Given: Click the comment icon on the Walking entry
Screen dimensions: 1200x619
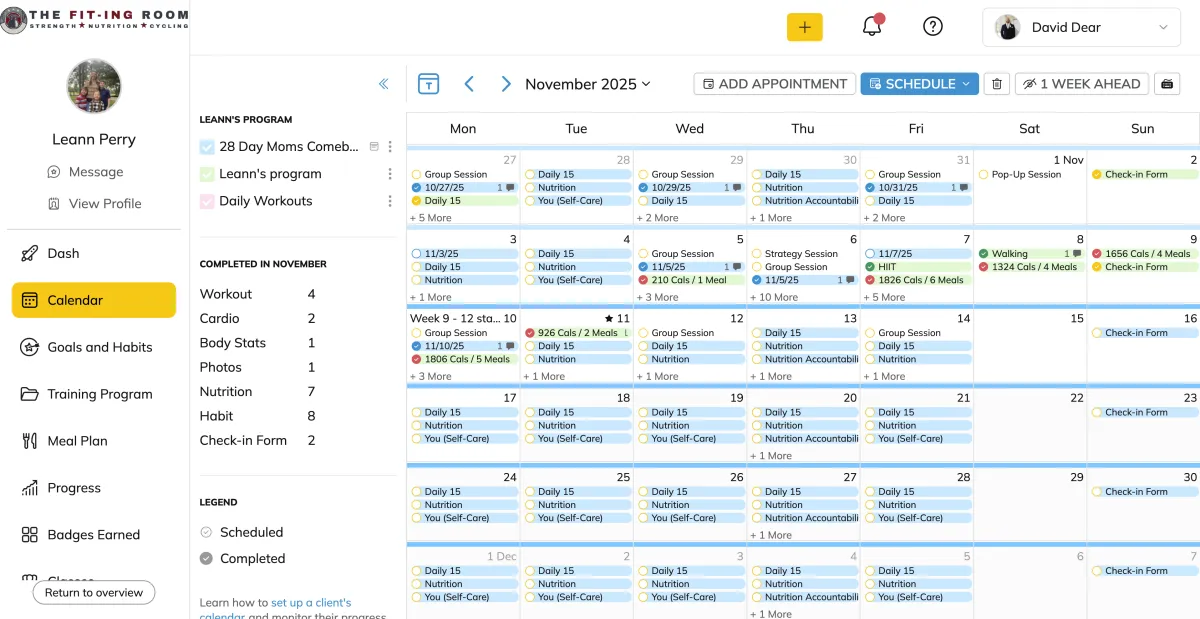Looking at the screenshot, I should pos(1078,254).
